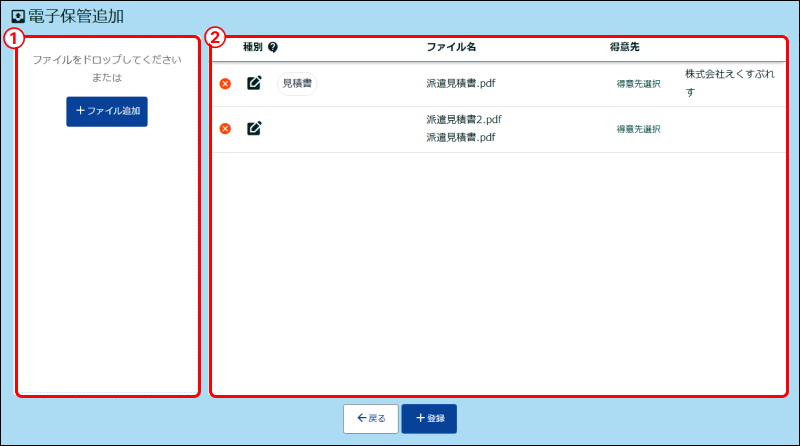
Task: Select customer name 株式会社えくすぷれす
Action: click(x=730, y=83)
